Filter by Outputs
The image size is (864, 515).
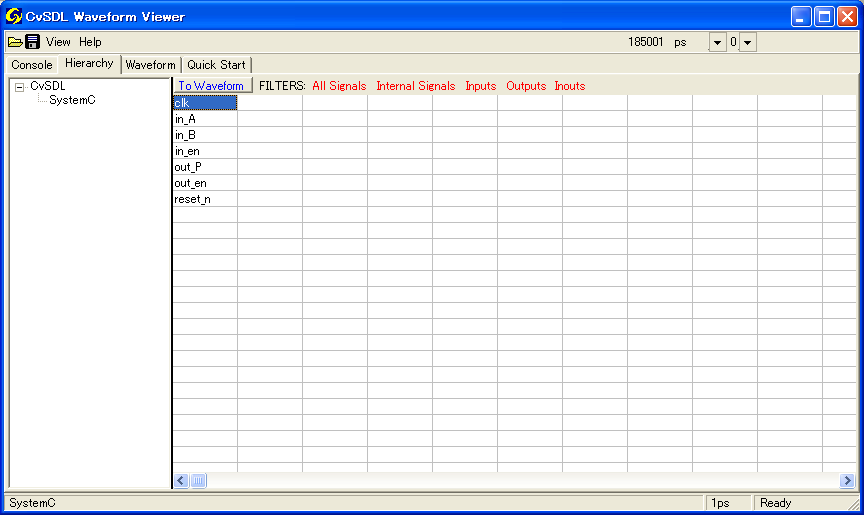point(526,86)
